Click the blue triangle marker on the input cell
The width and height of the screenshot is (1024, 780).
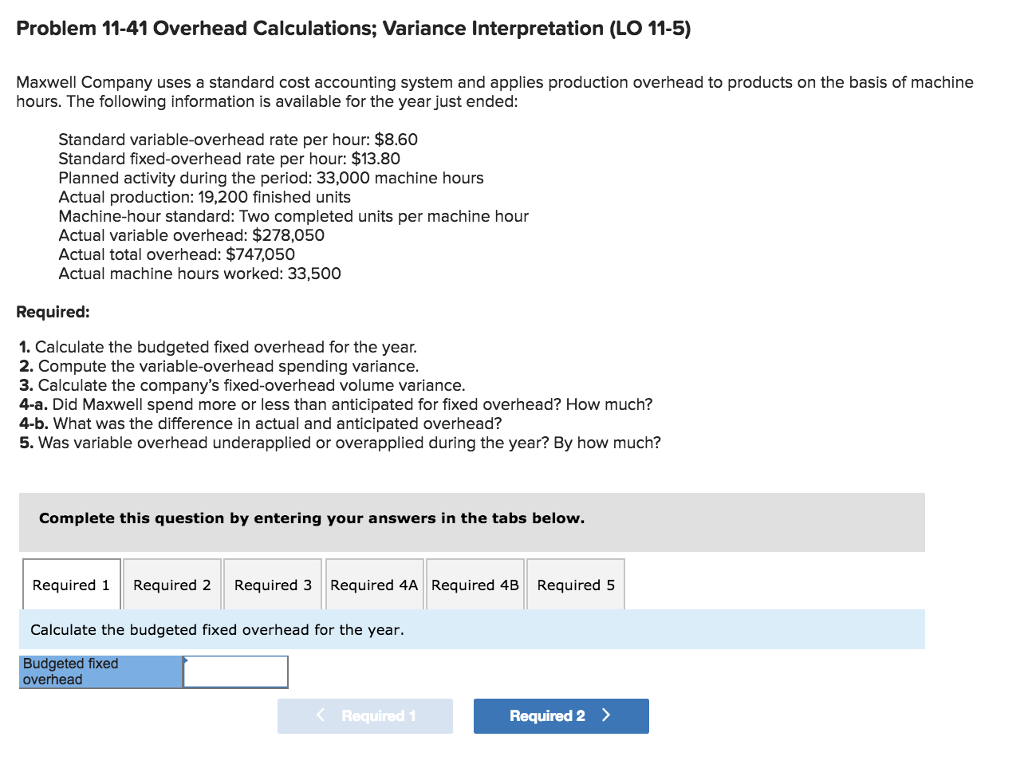pos(185,660)
